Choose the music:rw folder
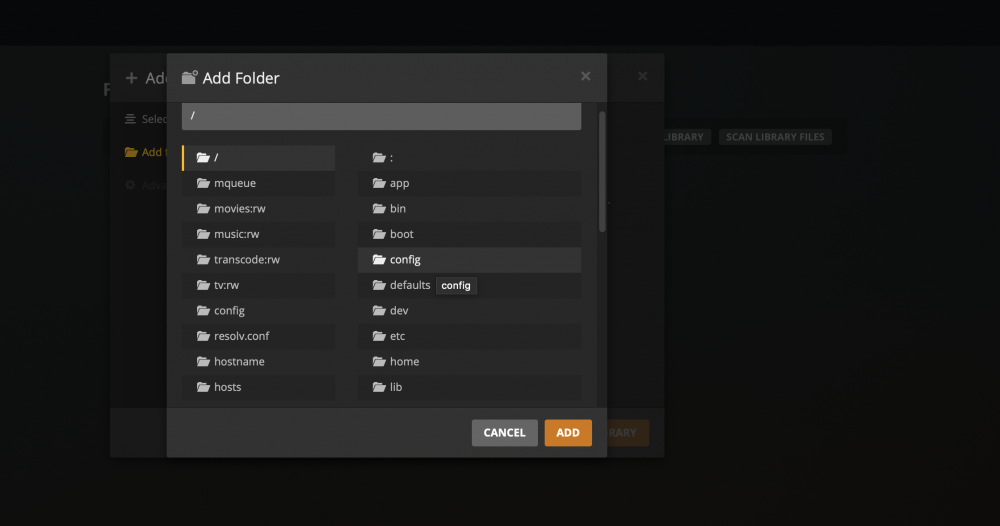1000x526 pixels. pos(258,234)
